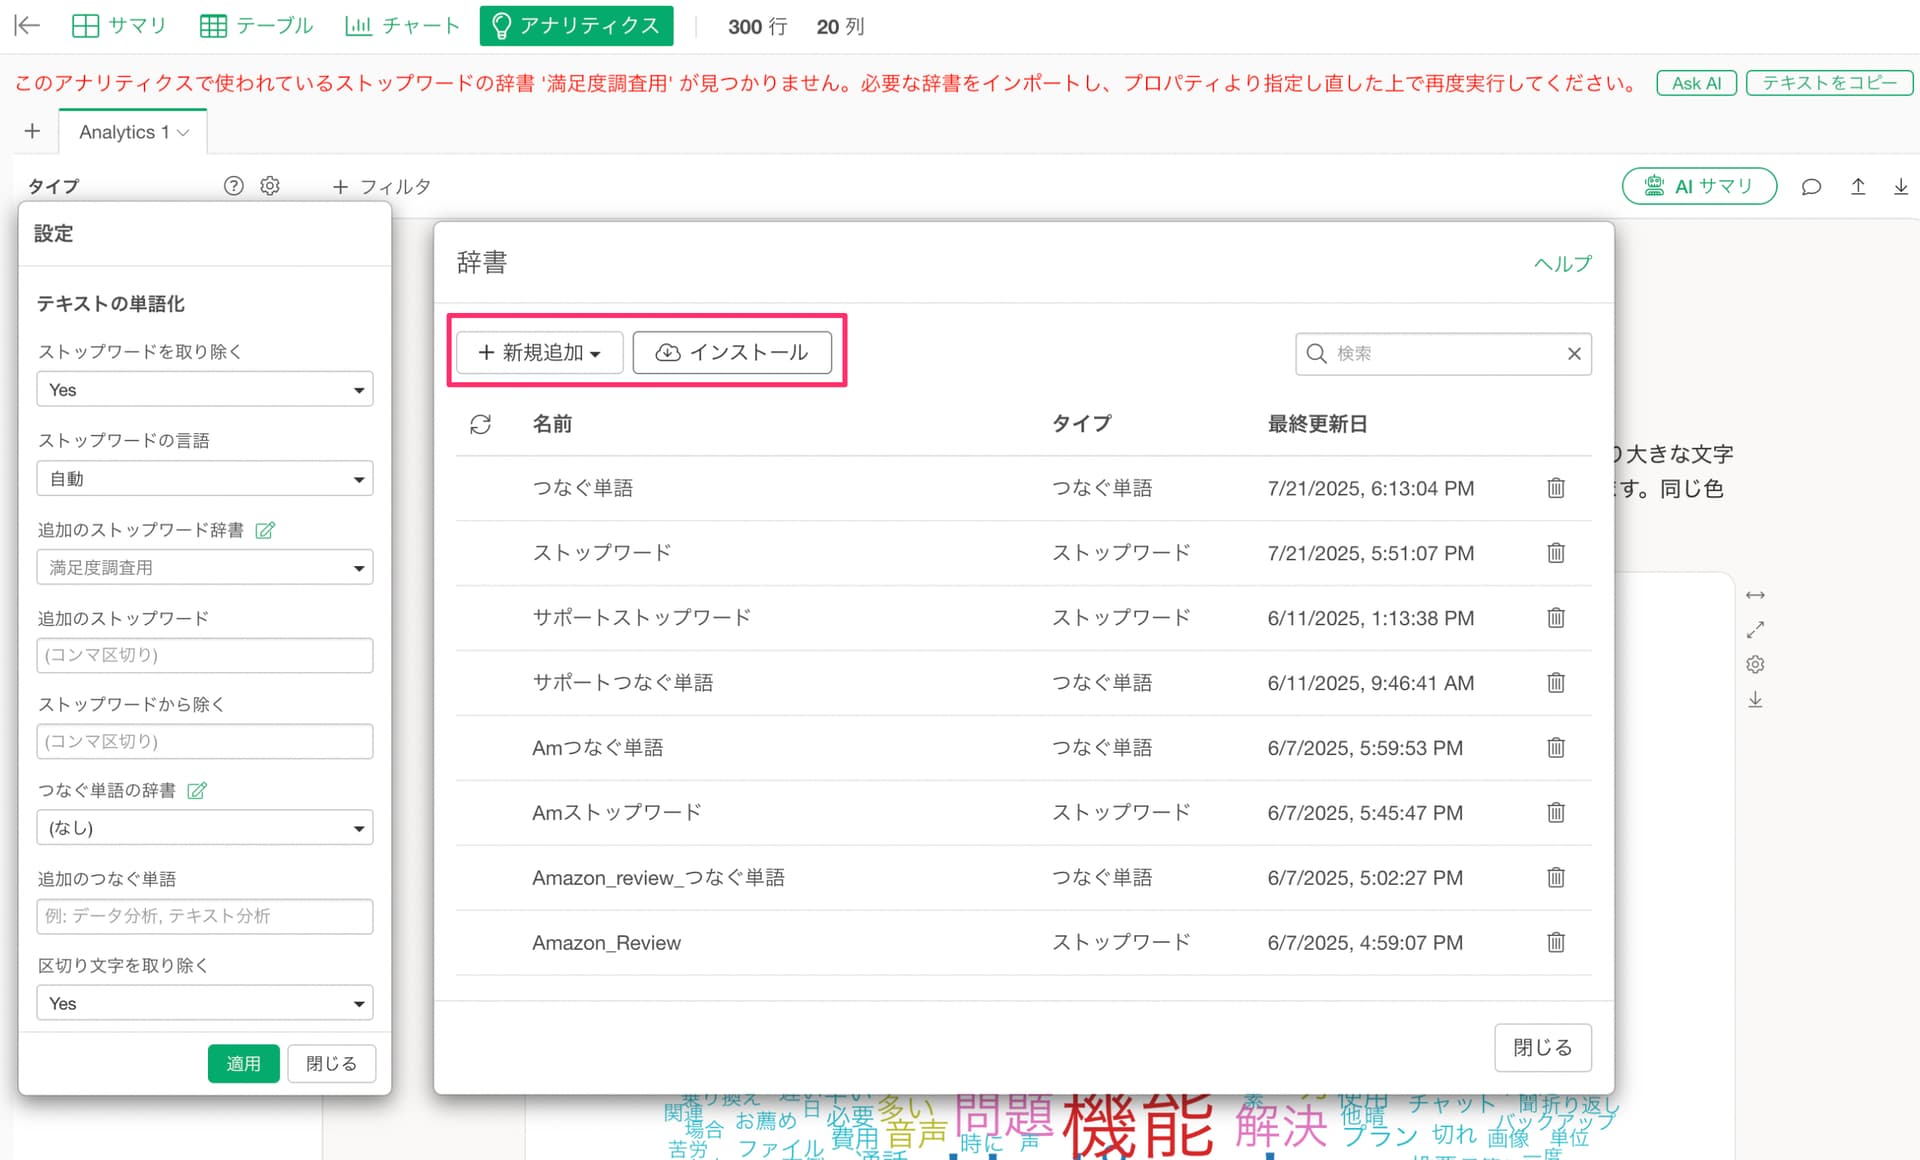Screen dimensions: 1920x1160
Task: Delete Amつなぐ単語 with trash icon
Action: (x=1556, y=748)
